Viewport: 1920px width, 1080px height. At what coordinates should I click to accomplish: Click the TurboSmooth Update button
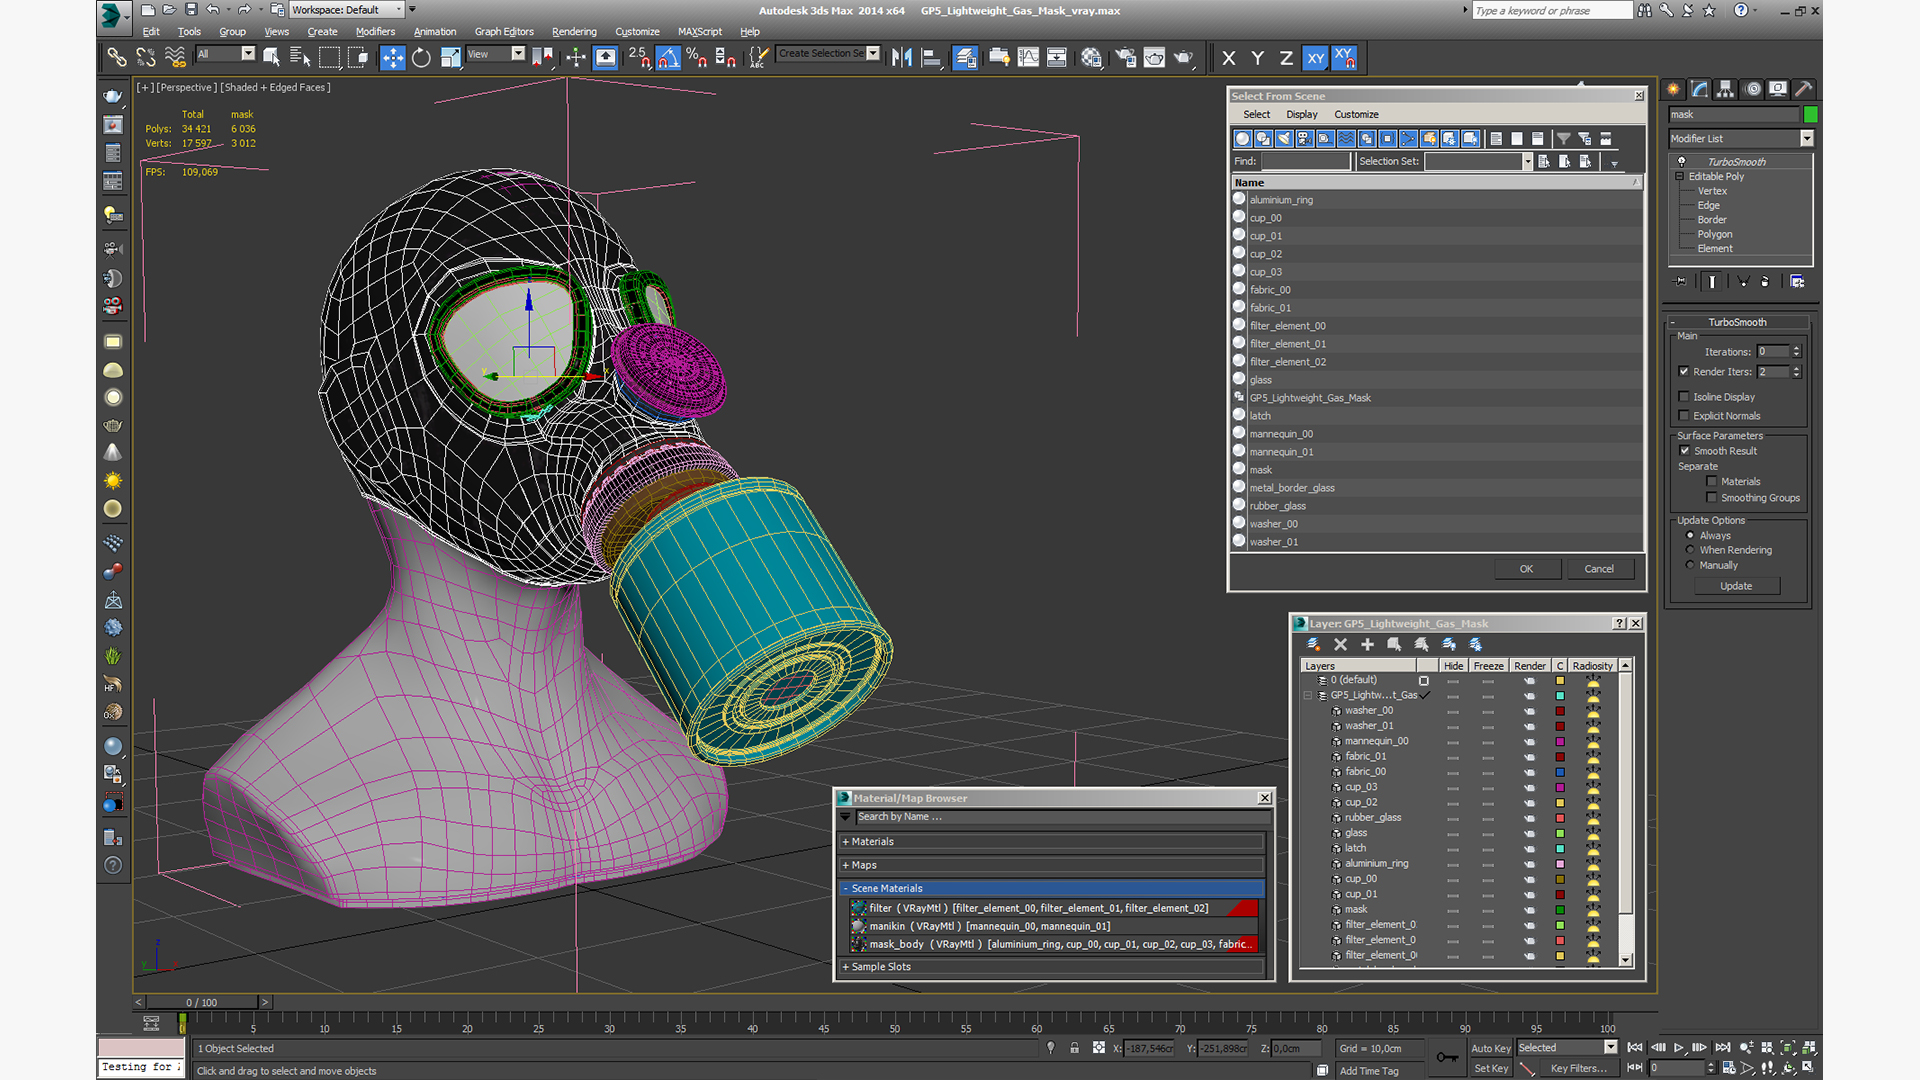point(1736,586)
